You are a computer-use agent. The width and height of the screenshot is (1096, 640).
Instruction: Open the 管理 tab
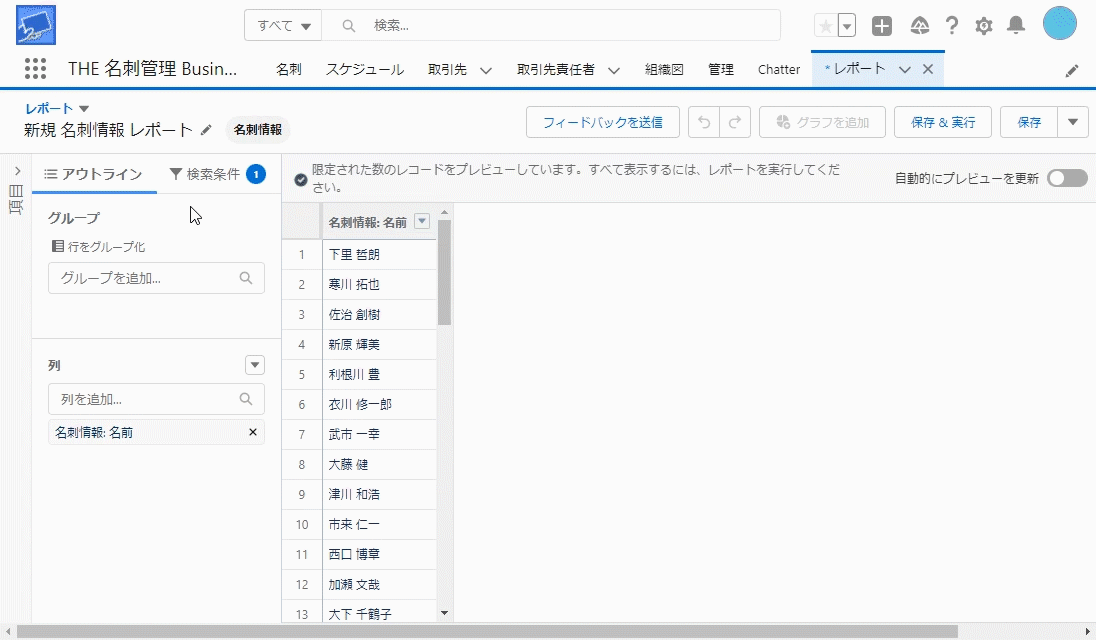(x=721, y=69)
